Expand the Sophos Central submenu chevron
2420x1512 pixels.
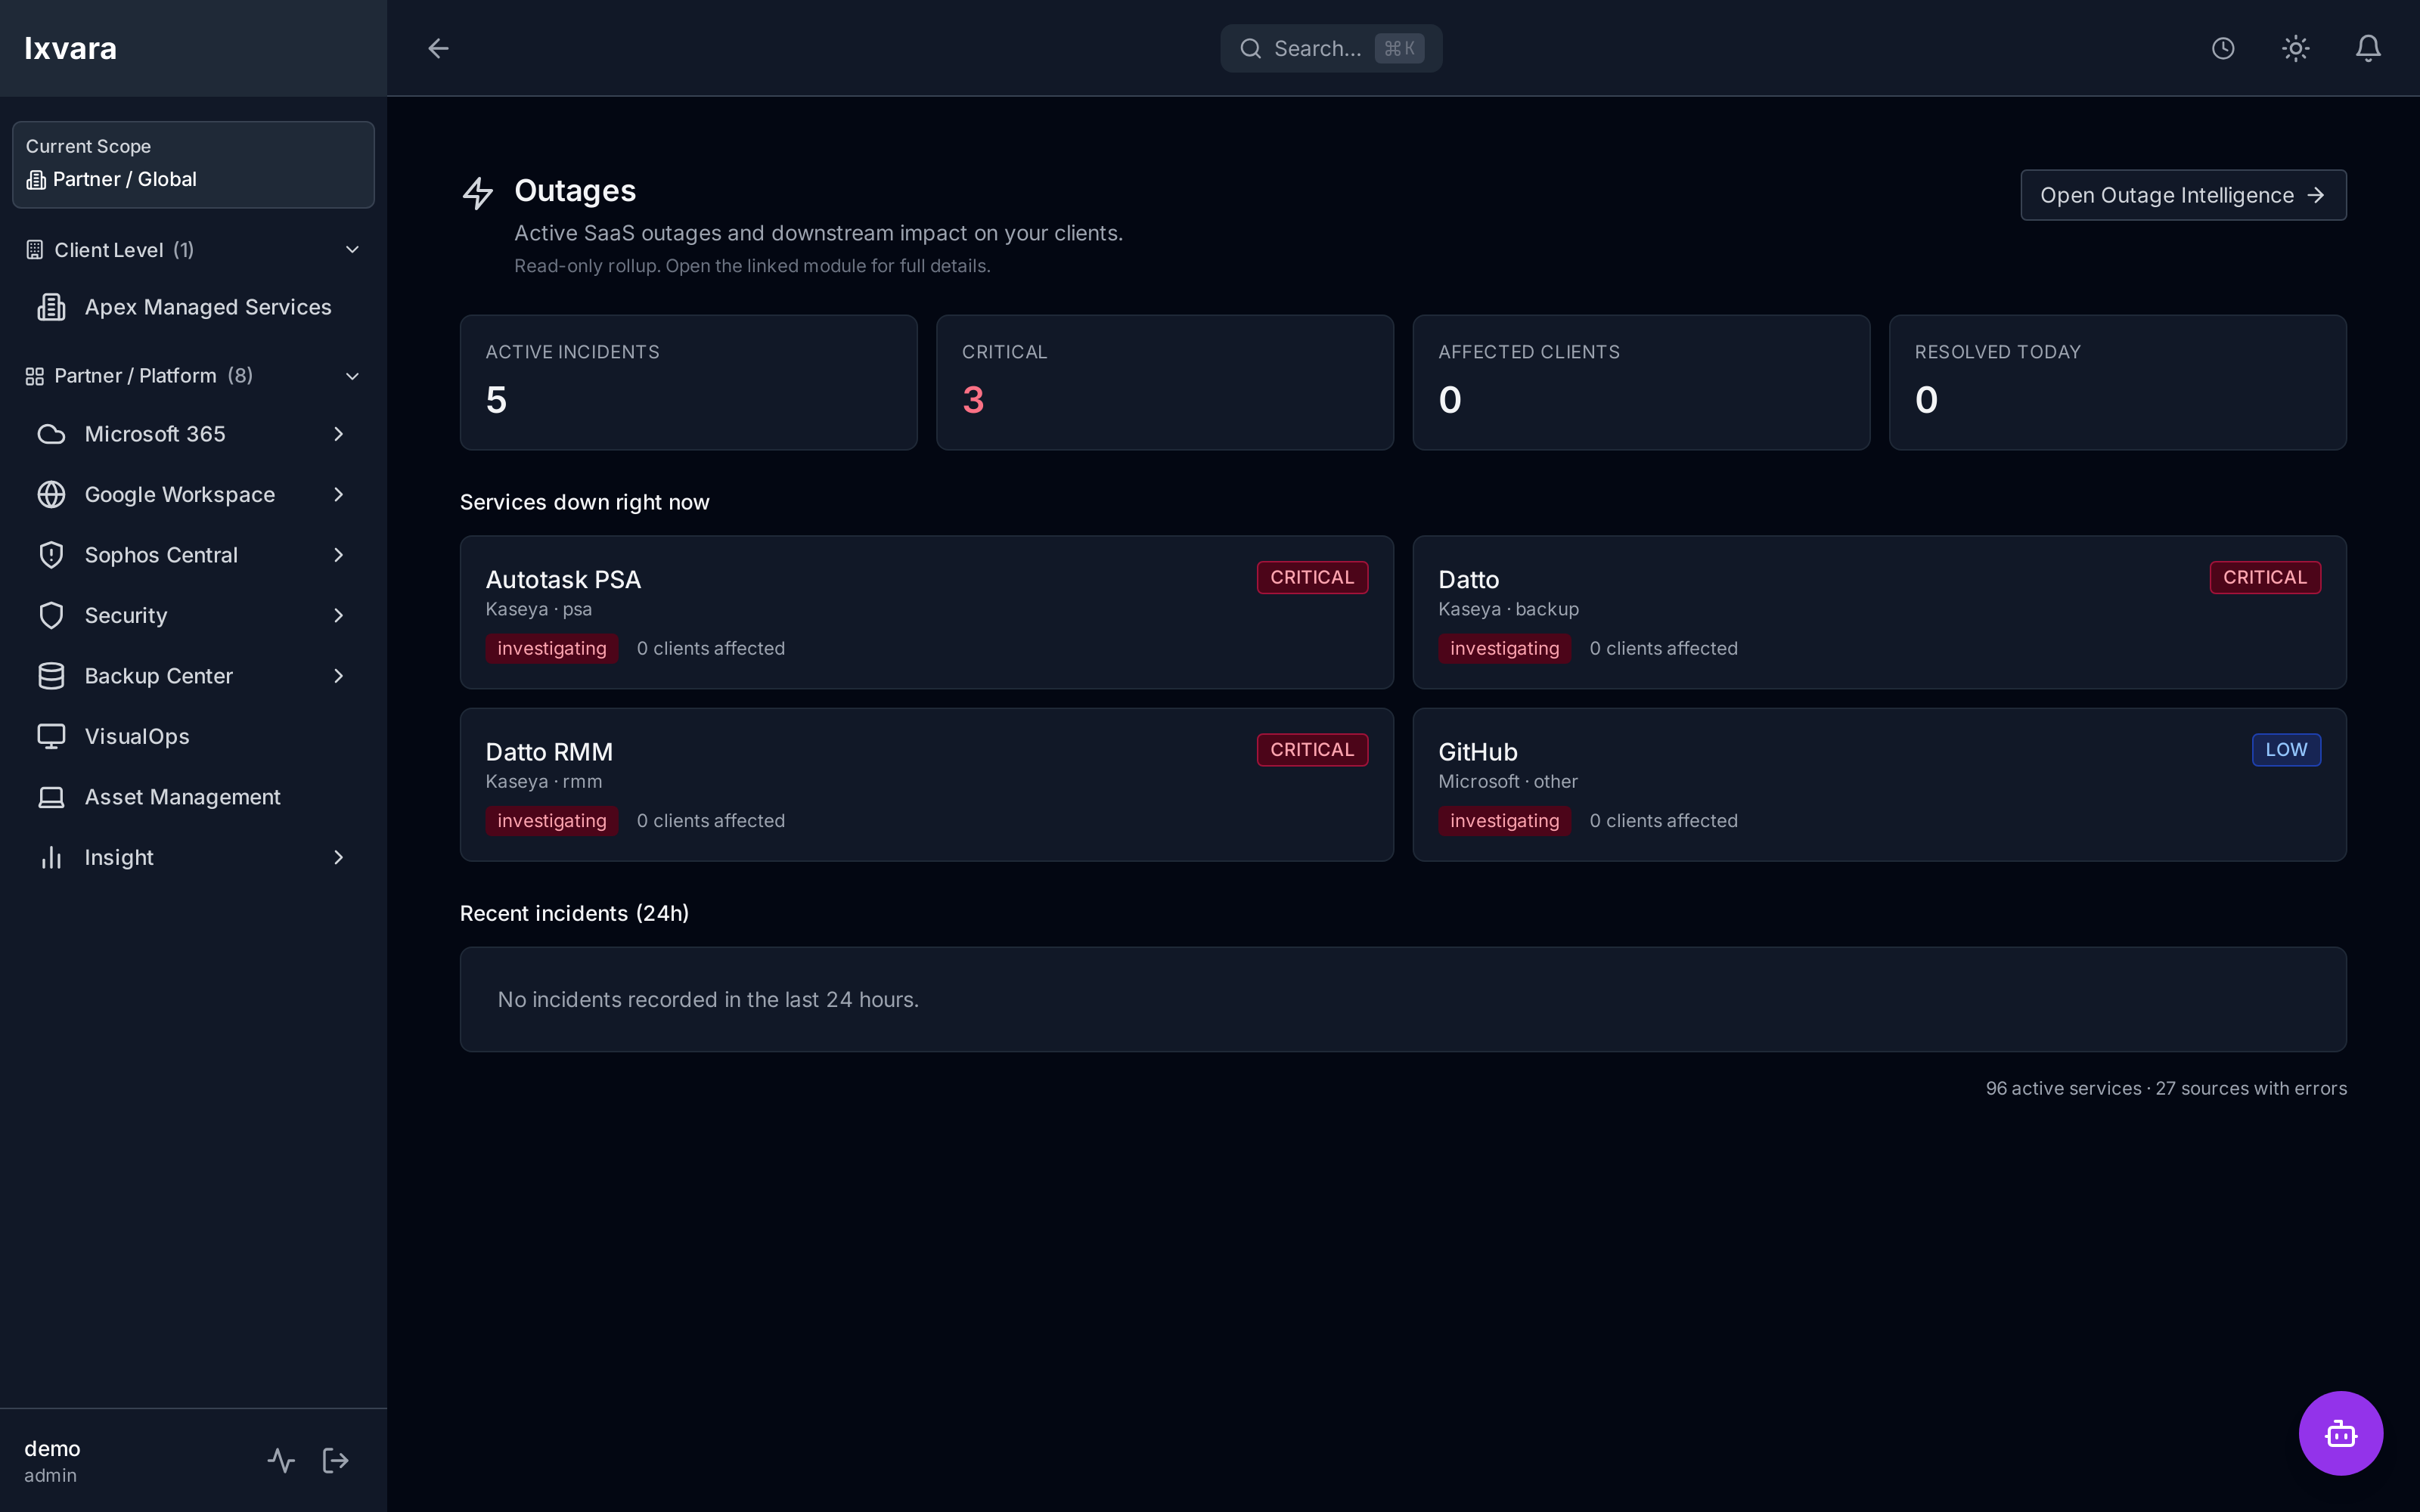[338, 555]
